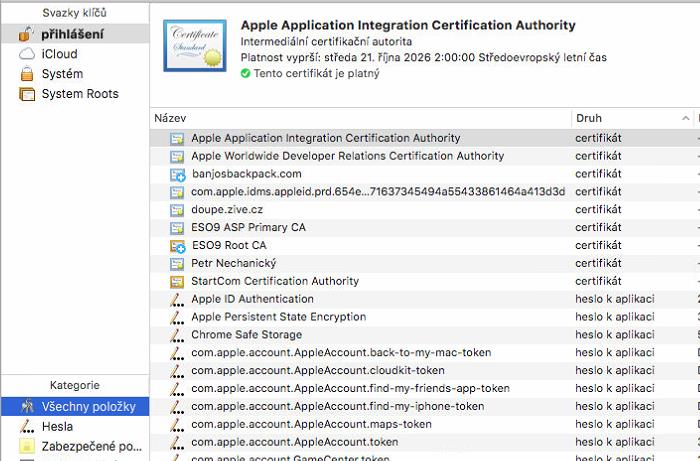
Task: Click the green valid certificate checkmark
Action: (246, 73)
